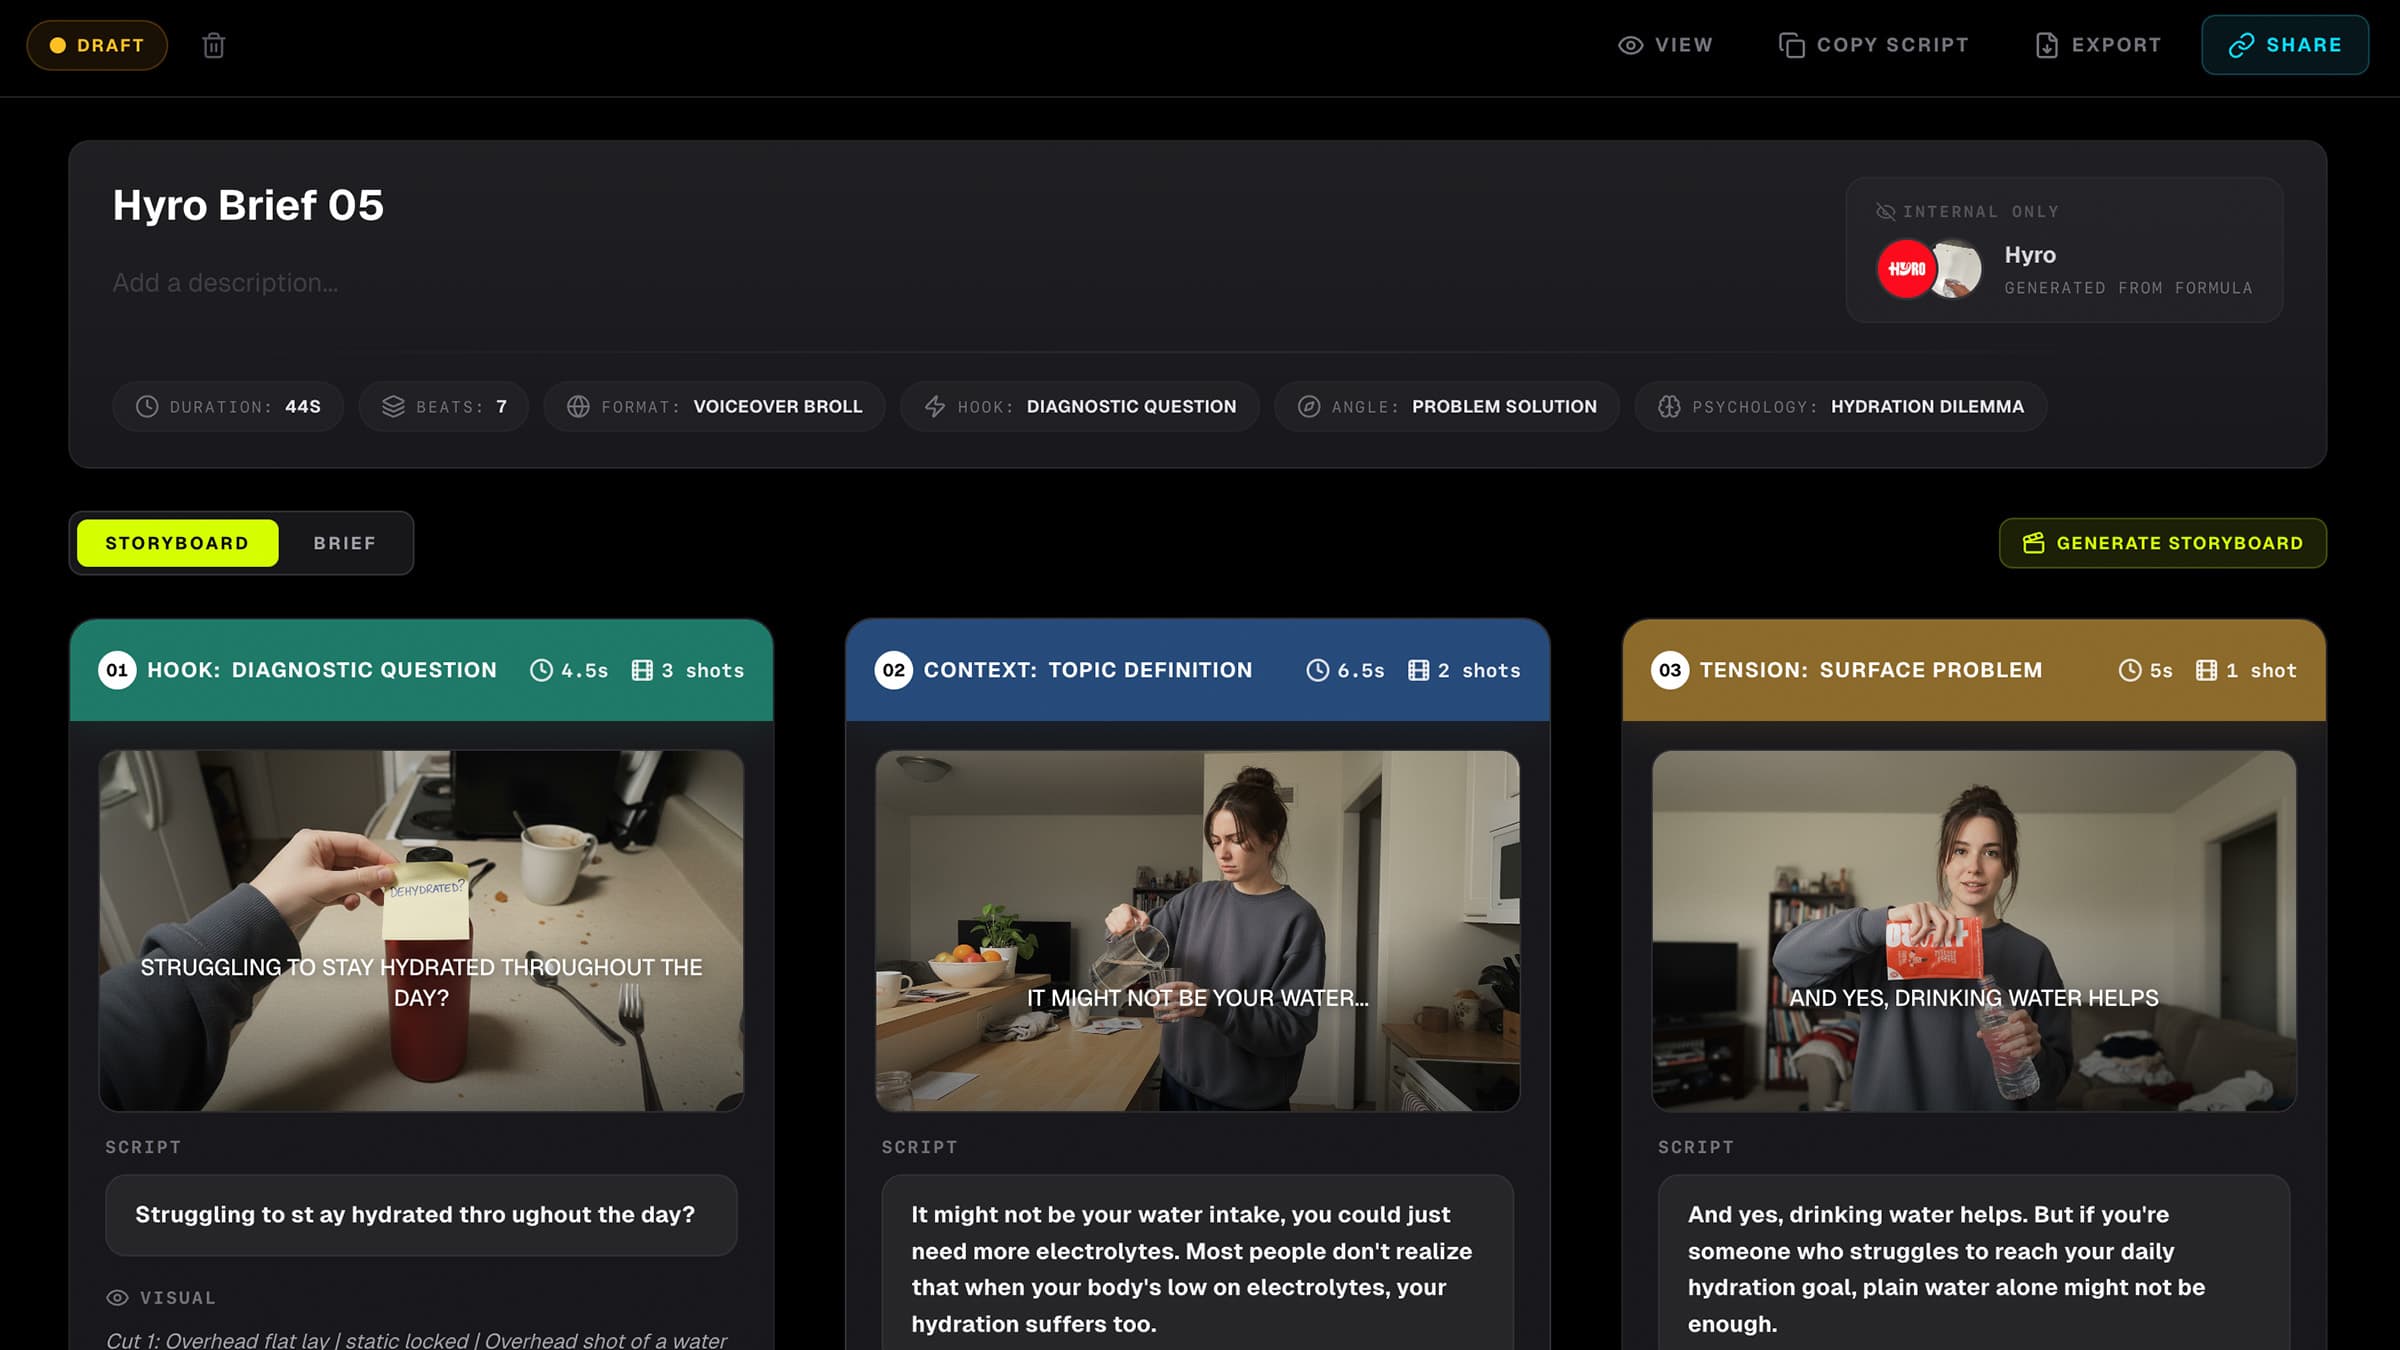Toggle the Internal Only visibility label
This screenshot has height=1350, width=2400.
1967,212
